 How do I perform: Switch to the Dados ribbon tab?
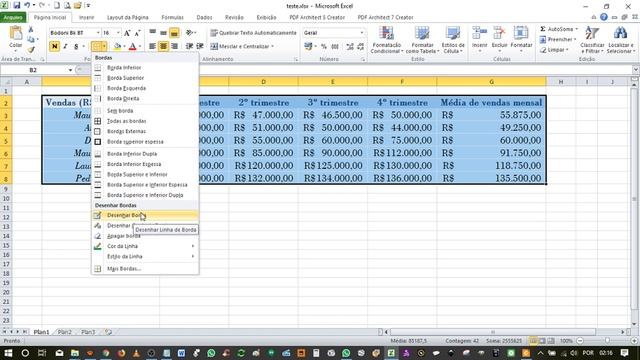[x=204, y=18]
